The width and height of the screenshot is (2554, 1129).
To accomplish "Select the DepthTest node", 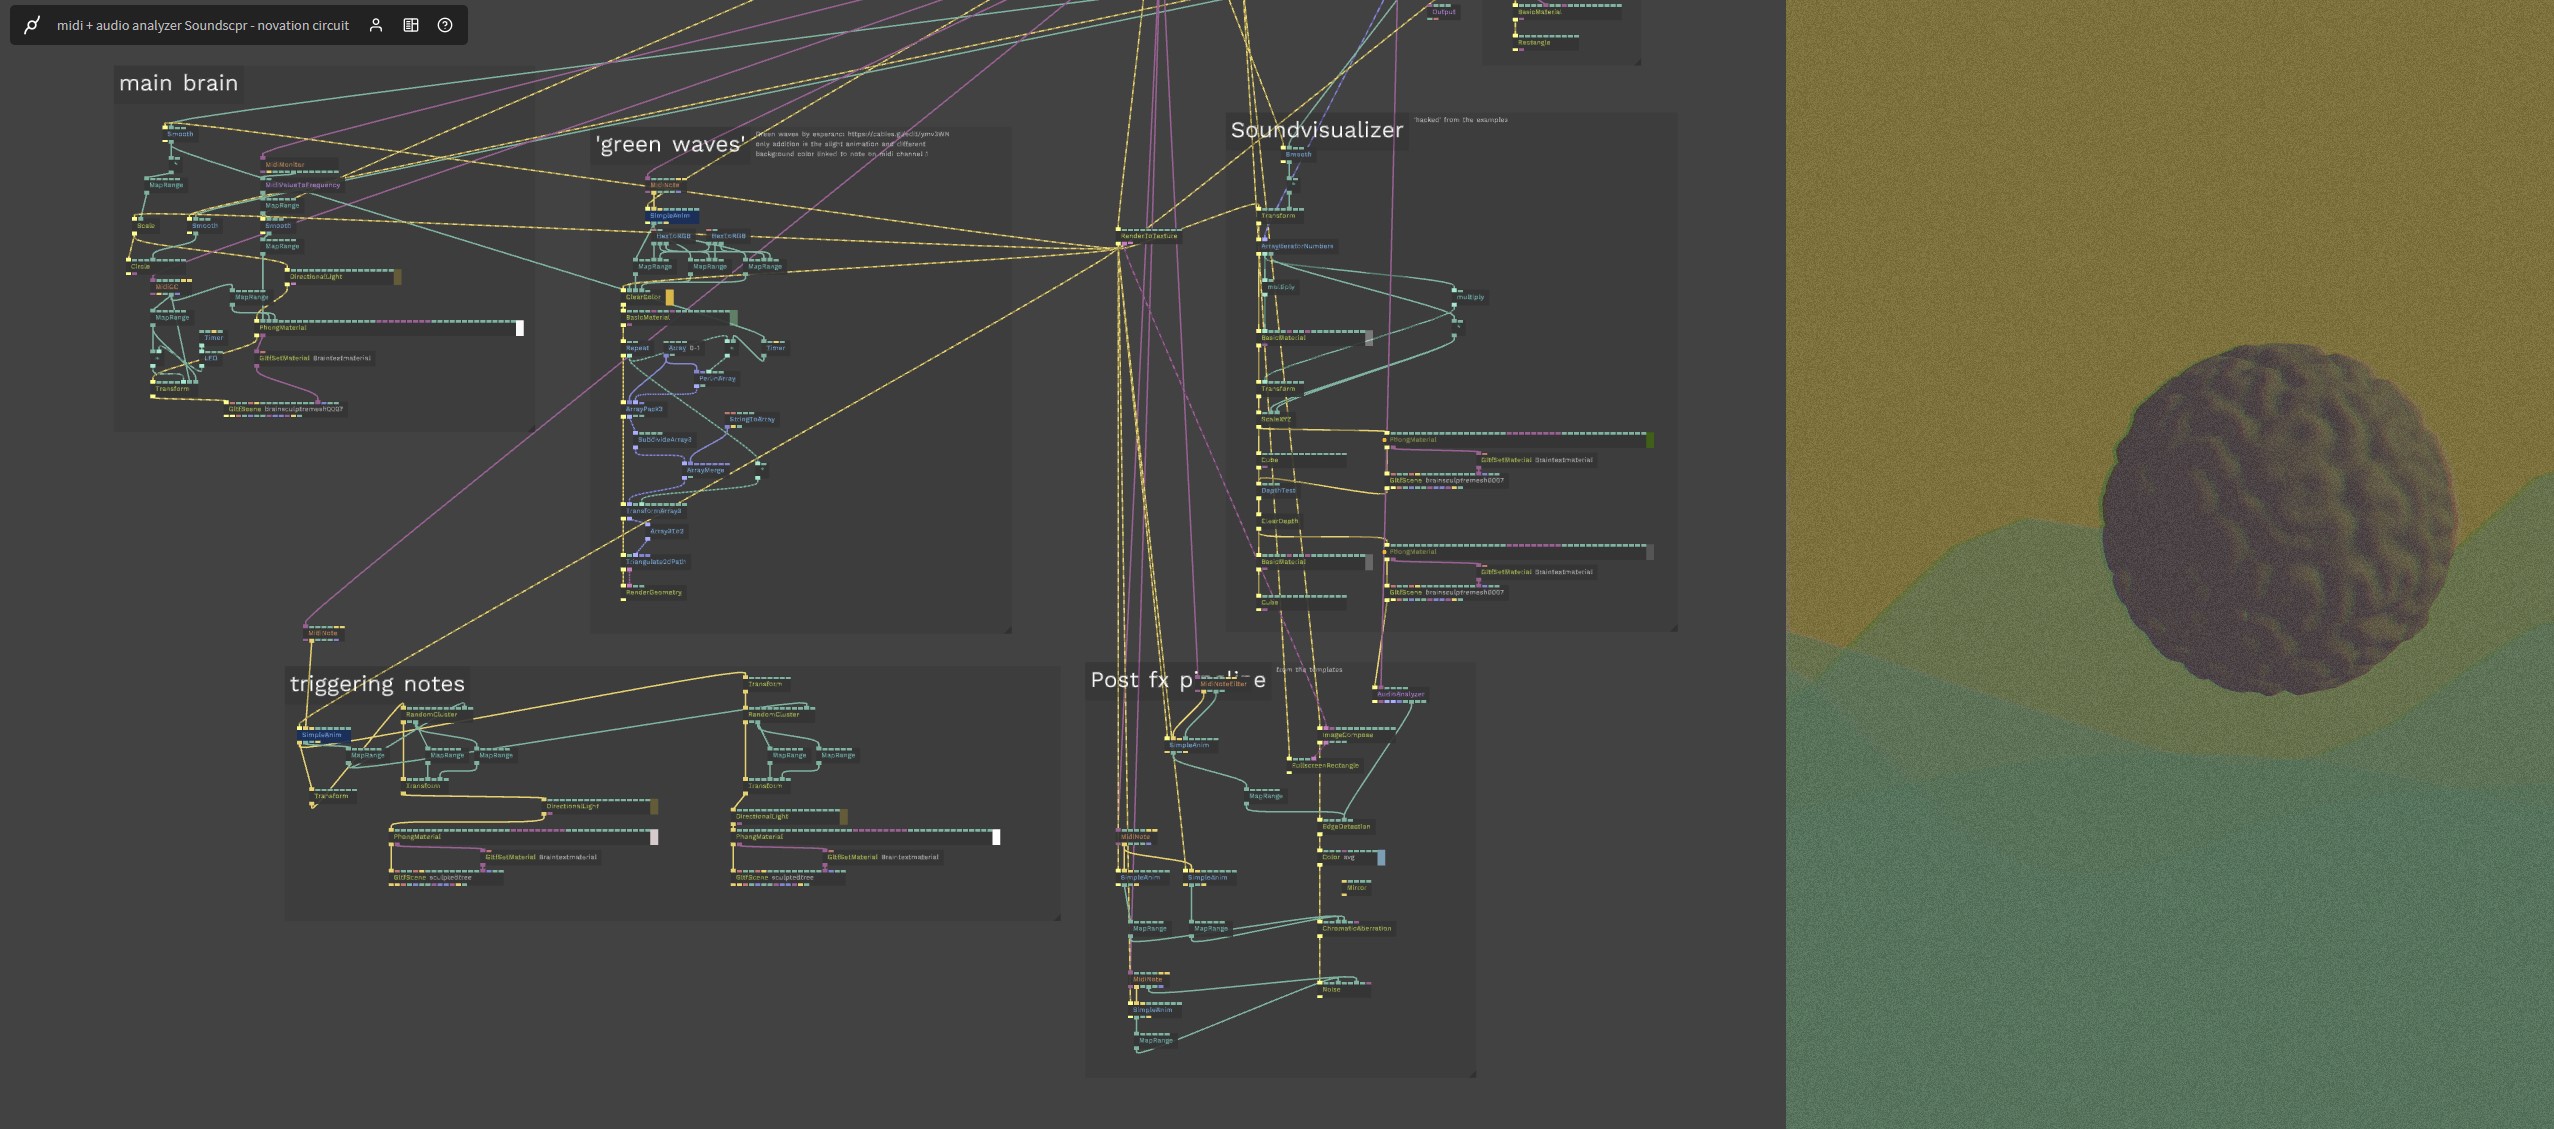I will tap(1278, 490).
